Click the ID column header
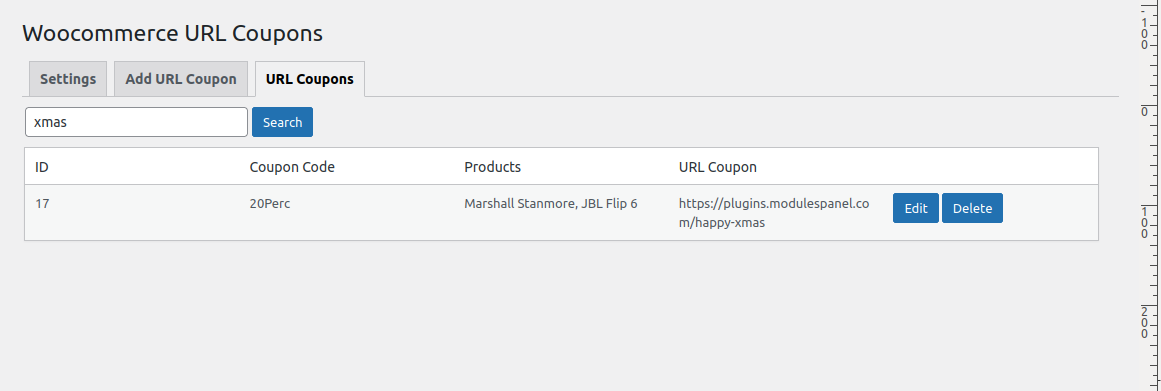Image resolution: width=1161 pixels, height=391 pixels. coord(42,167)
